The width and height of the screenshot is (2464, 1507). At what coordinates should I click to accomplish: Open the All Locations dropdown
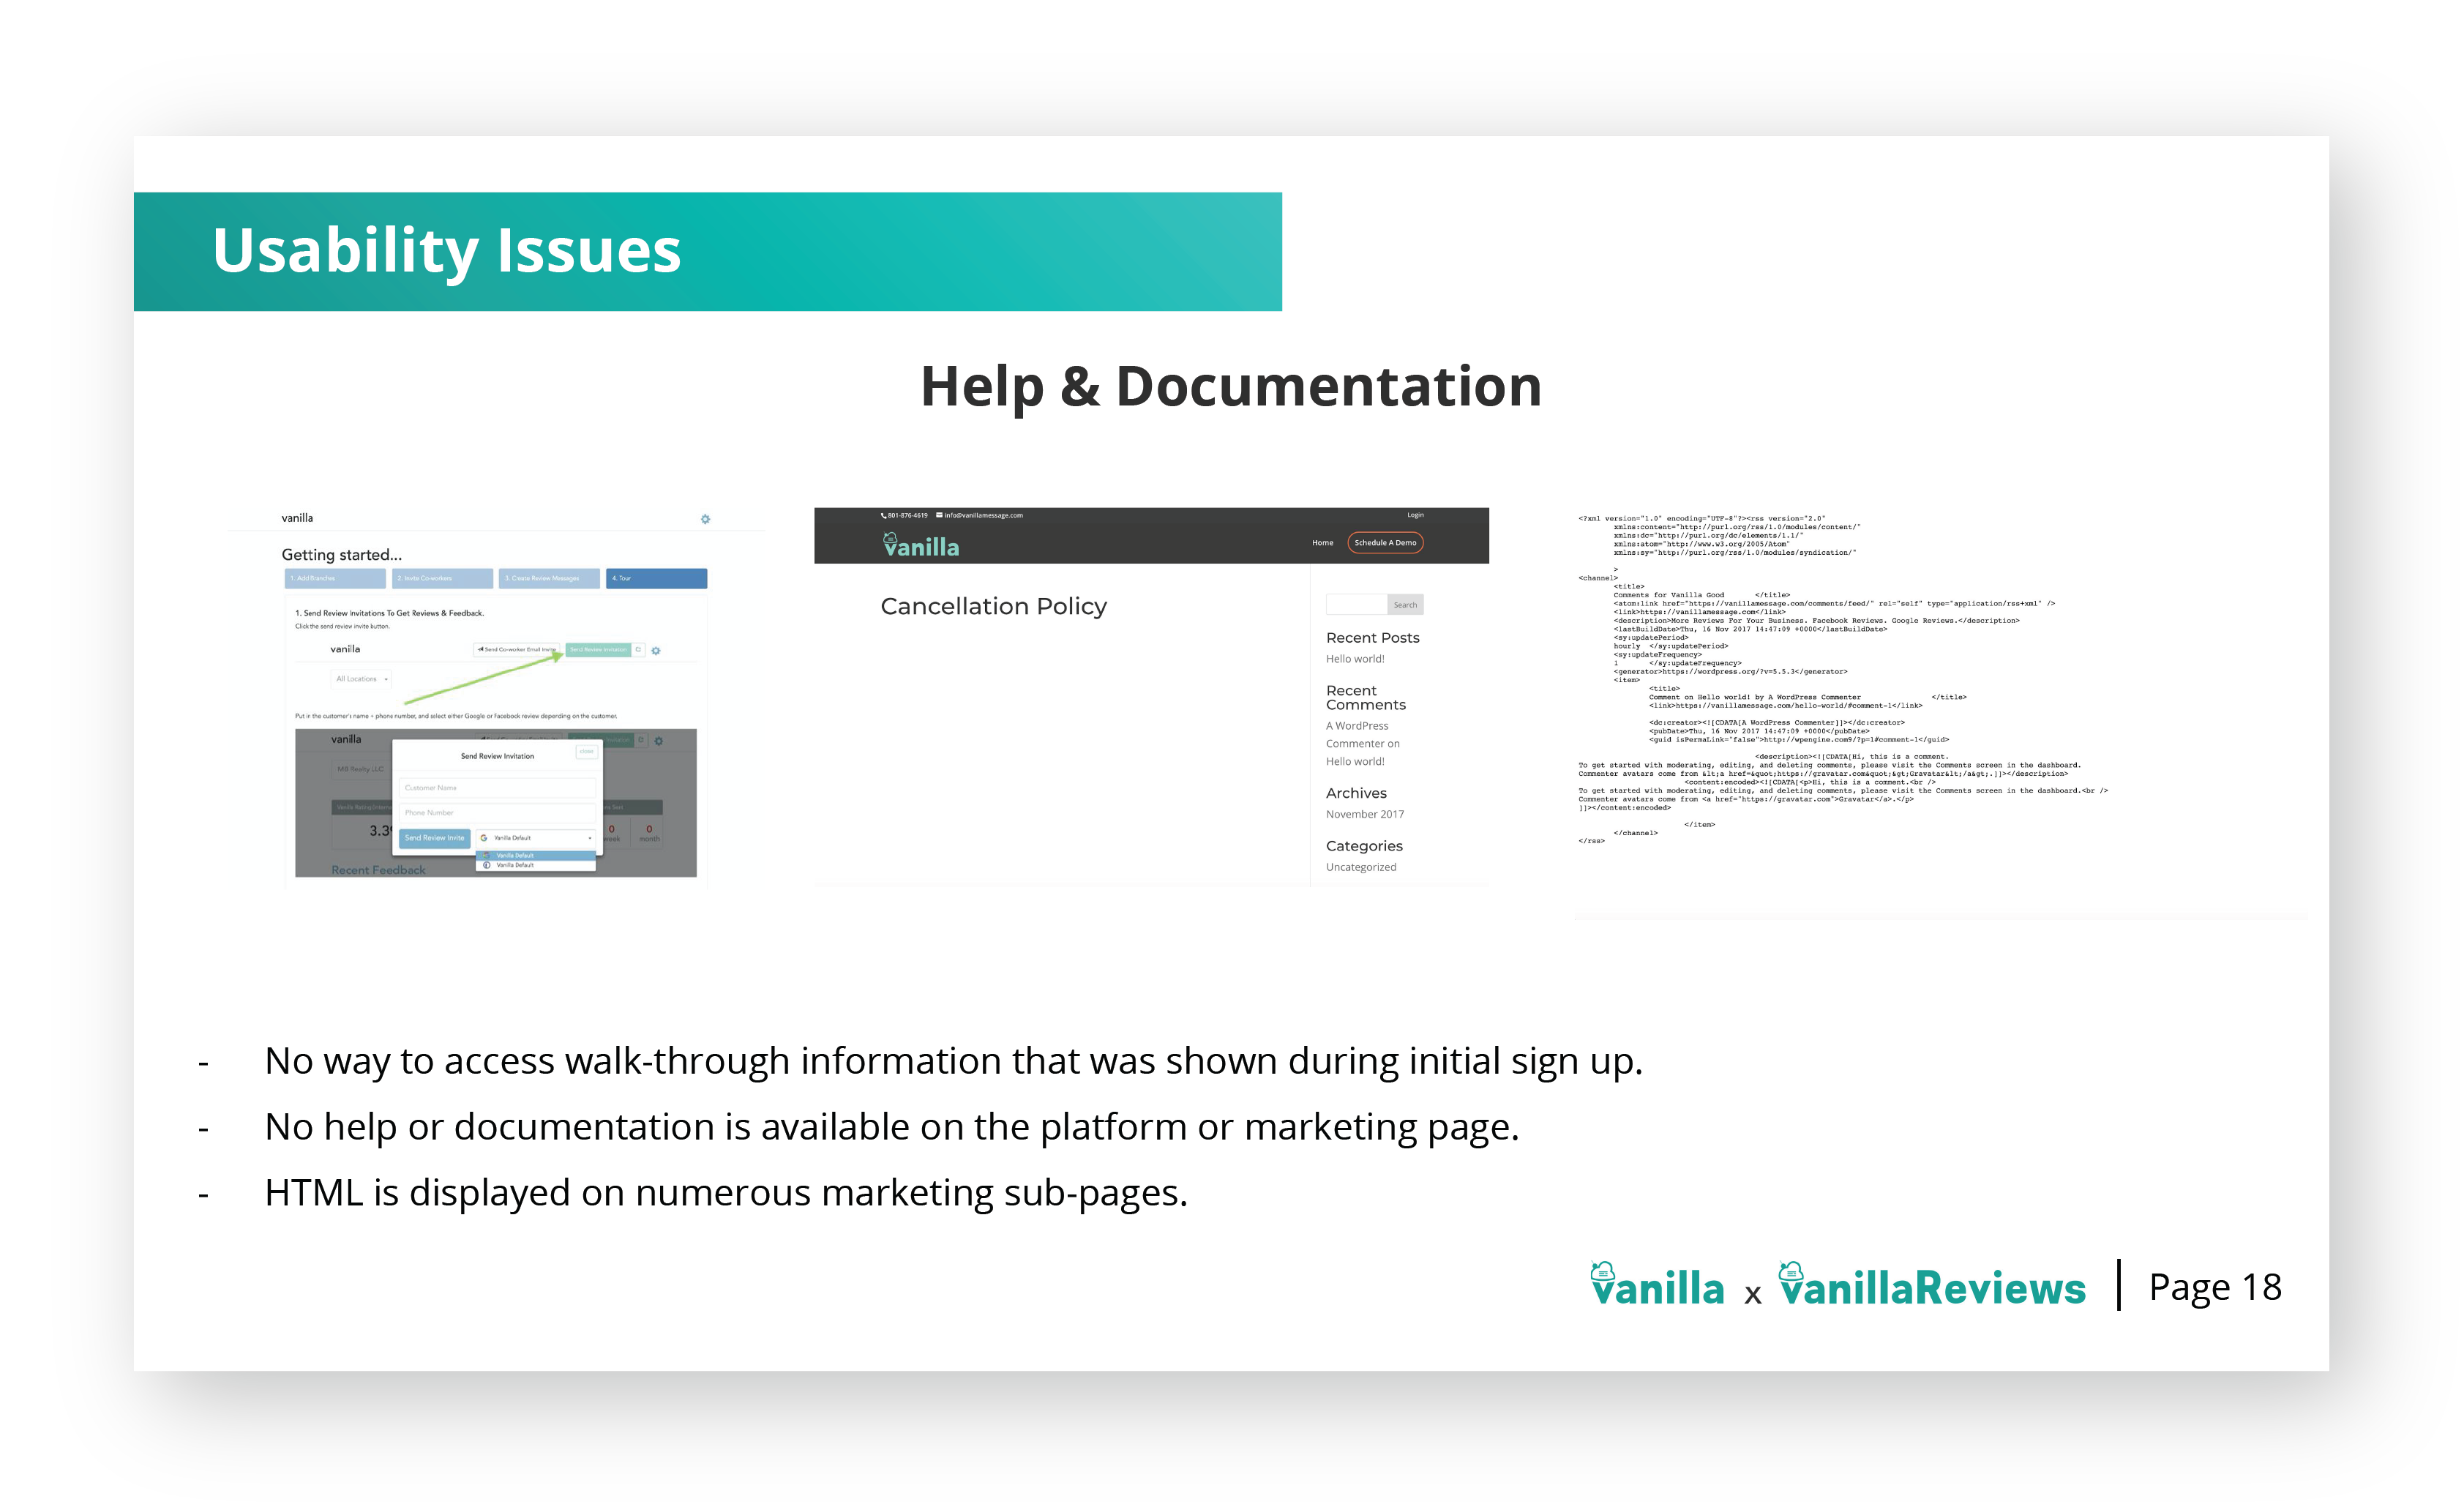click(361, 679)
